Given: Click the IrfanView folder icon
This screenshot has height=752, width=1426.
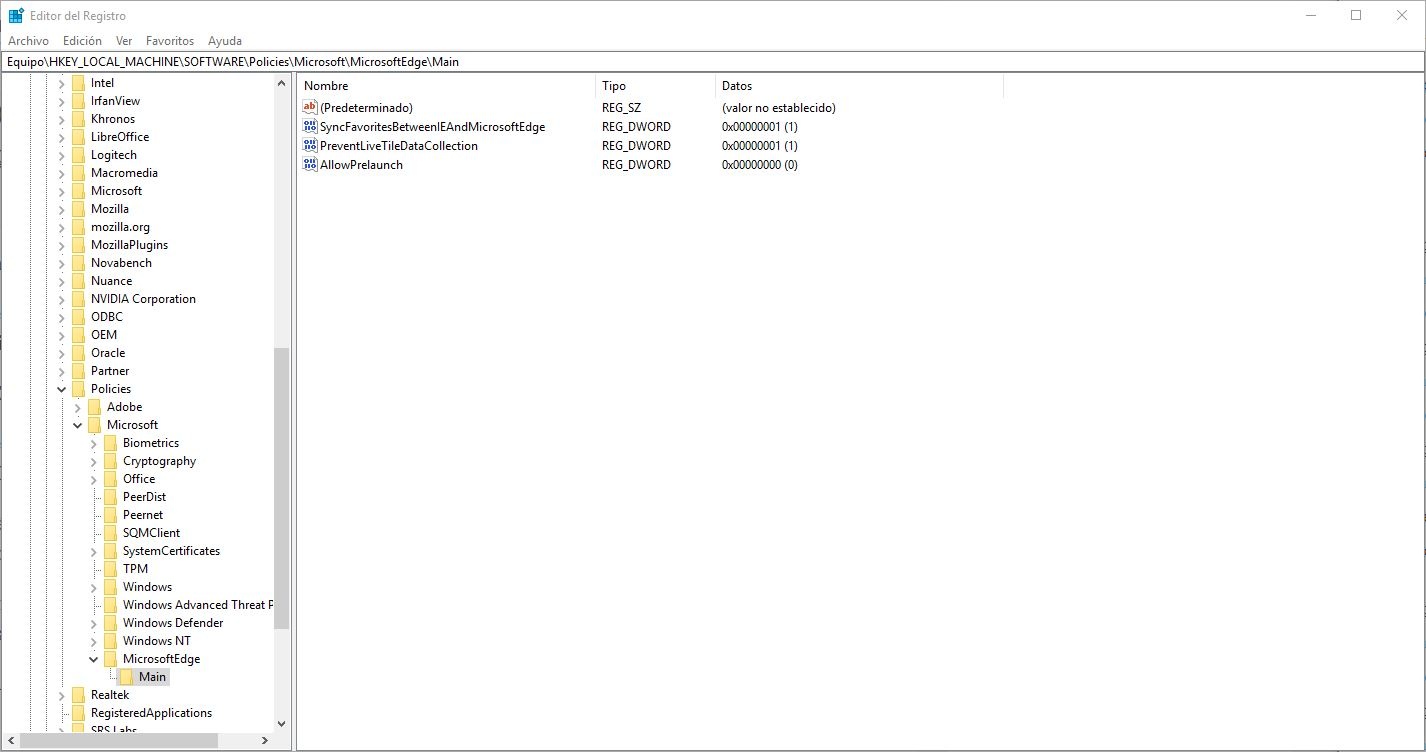Looking at the screenshot, I should coord(78,101).
